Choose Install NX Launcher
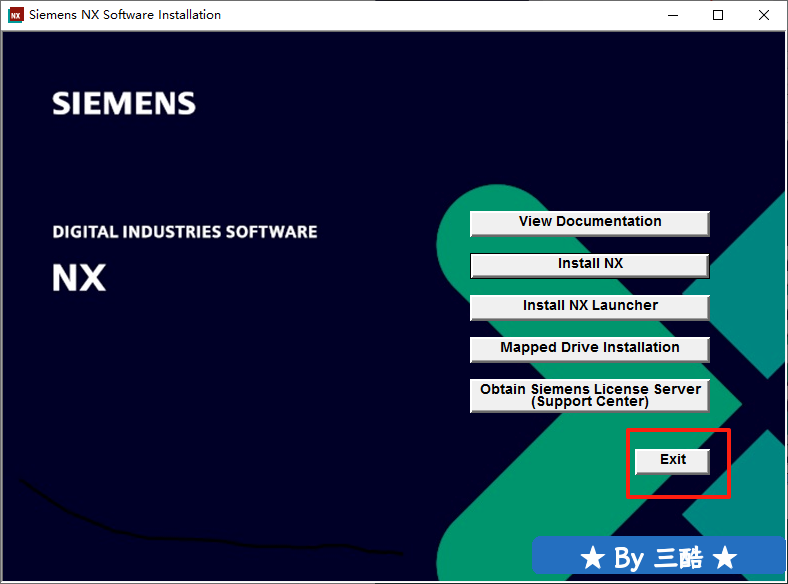The image size is (788, 584). tap(589, 307)
